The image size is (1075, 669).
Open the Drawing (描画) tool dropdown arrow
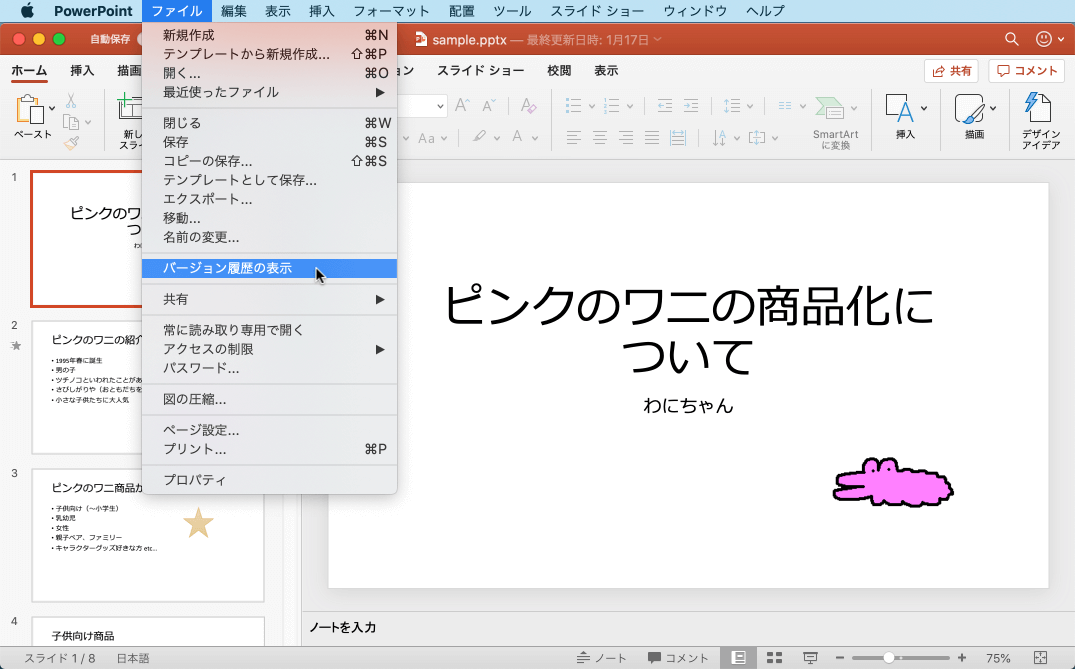point(992,108)
